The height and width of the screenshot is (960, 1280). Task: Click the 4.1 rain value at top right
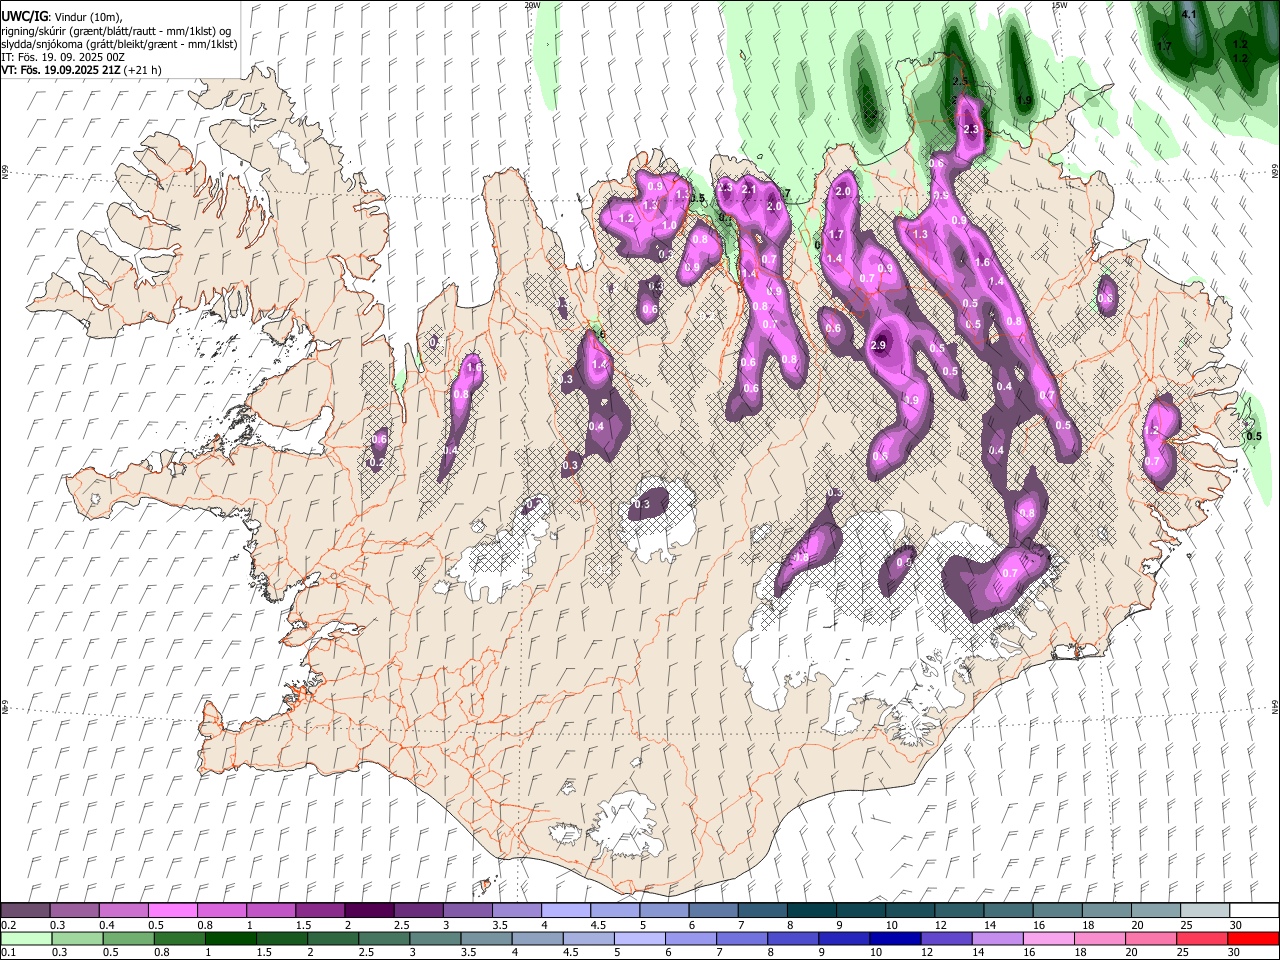click(1189, 15)
